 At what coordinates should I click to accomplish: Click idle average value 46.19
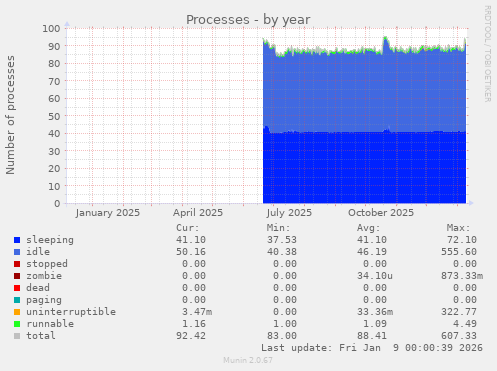pyautogui.click(x=372, y=252)
